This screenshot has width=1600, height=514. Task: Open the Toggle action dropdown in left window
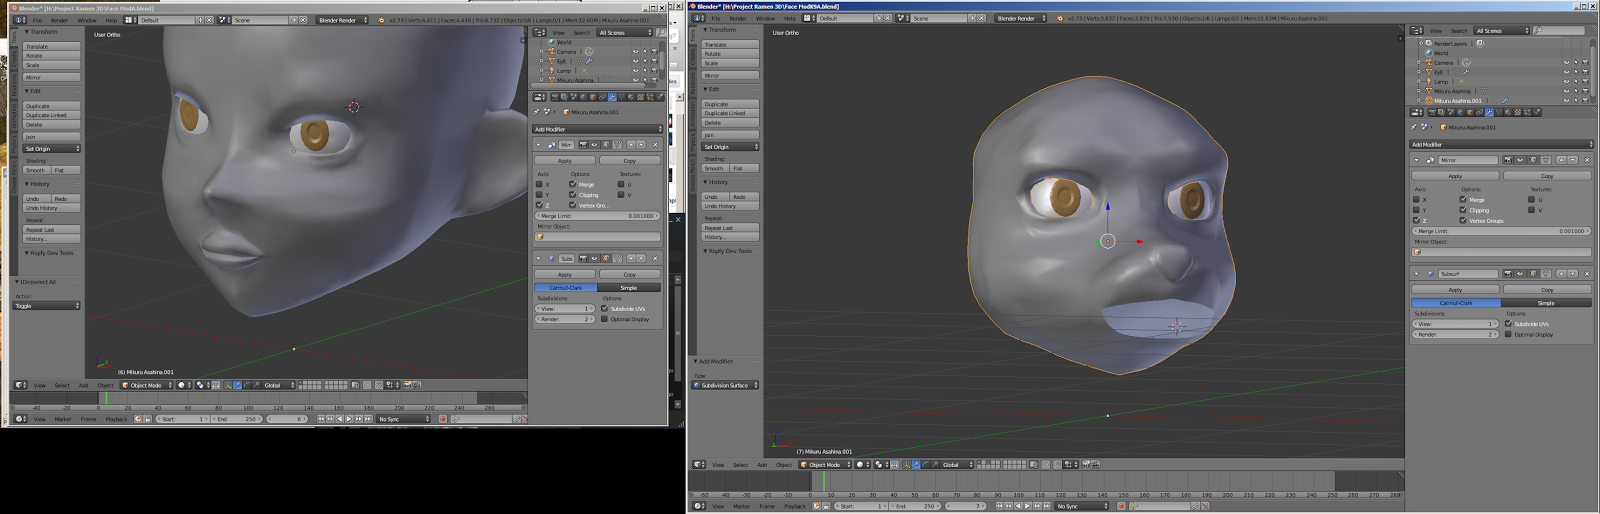47,306
